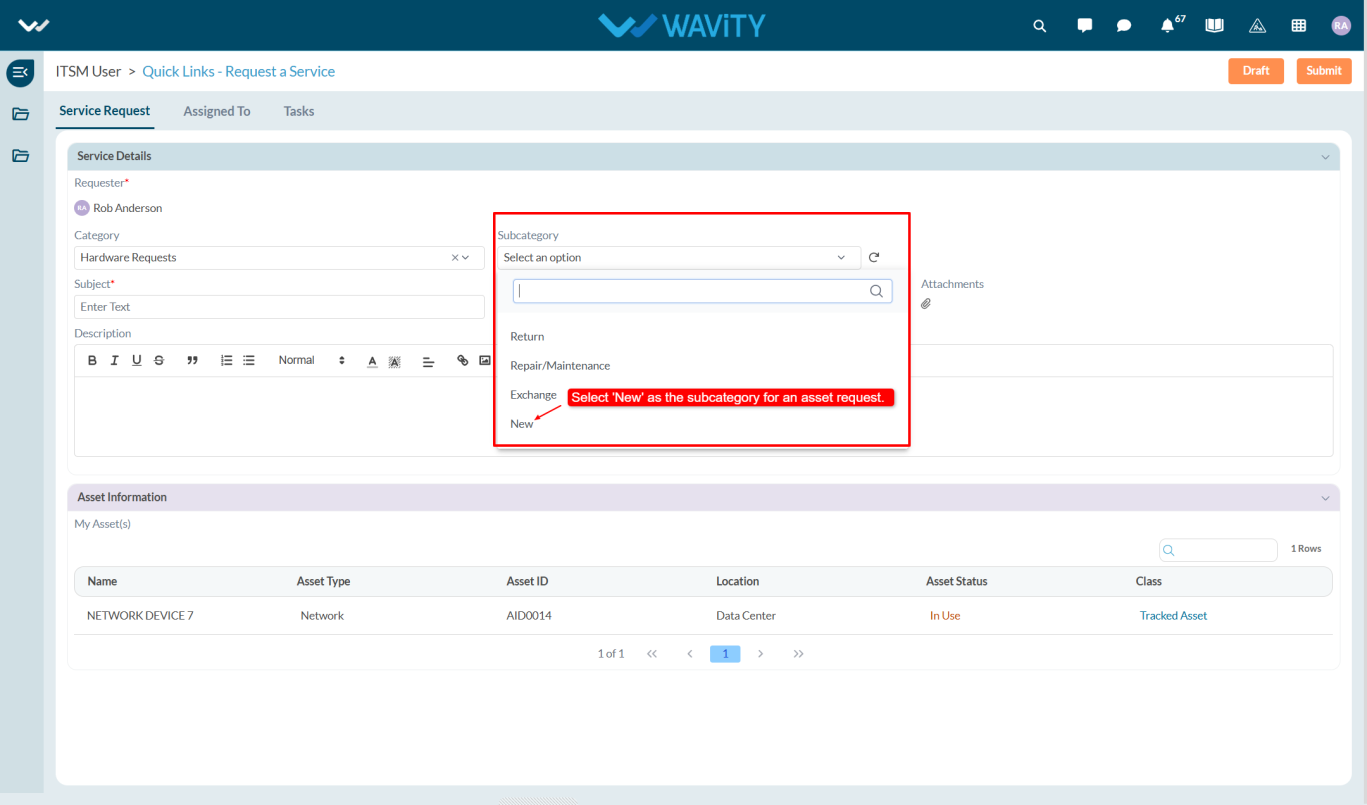Click inside the Description text area

[x=703, y=416]
